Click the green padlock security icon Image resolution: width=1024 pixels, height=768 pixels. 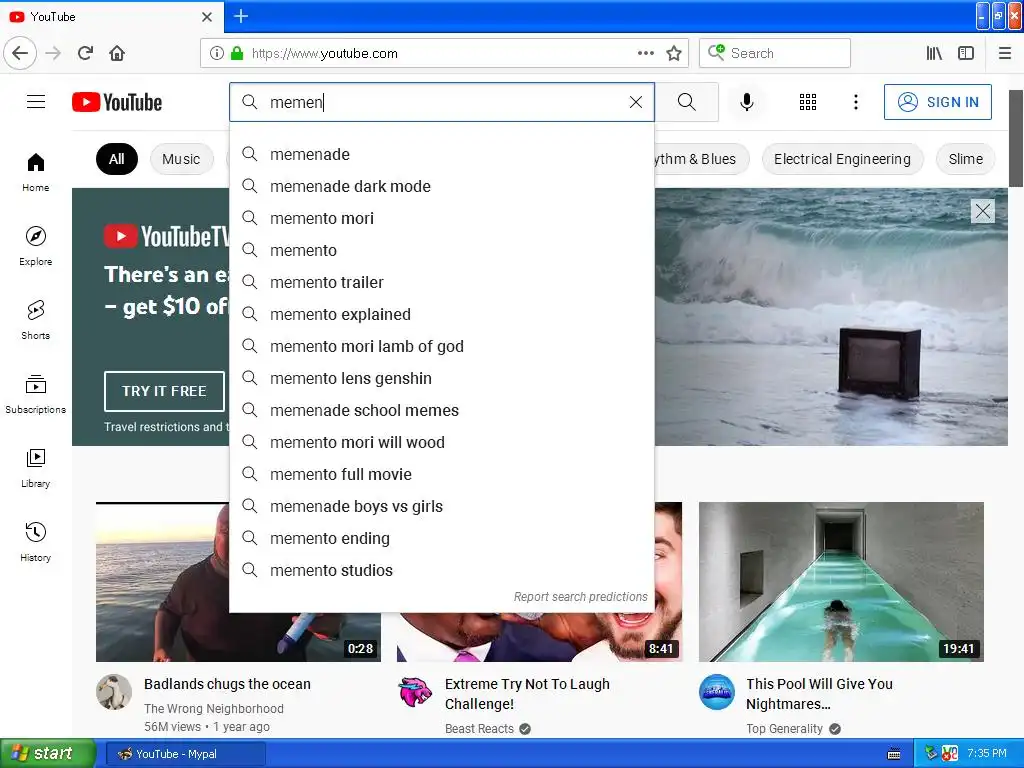237,53
